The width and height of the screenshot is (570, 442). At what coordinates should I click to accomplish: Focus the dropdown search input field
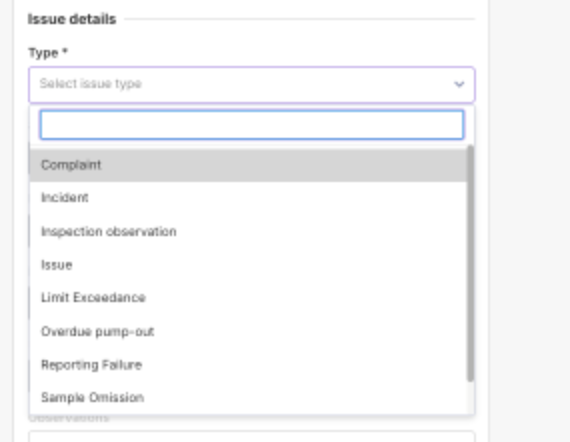[x=252, y=125]
